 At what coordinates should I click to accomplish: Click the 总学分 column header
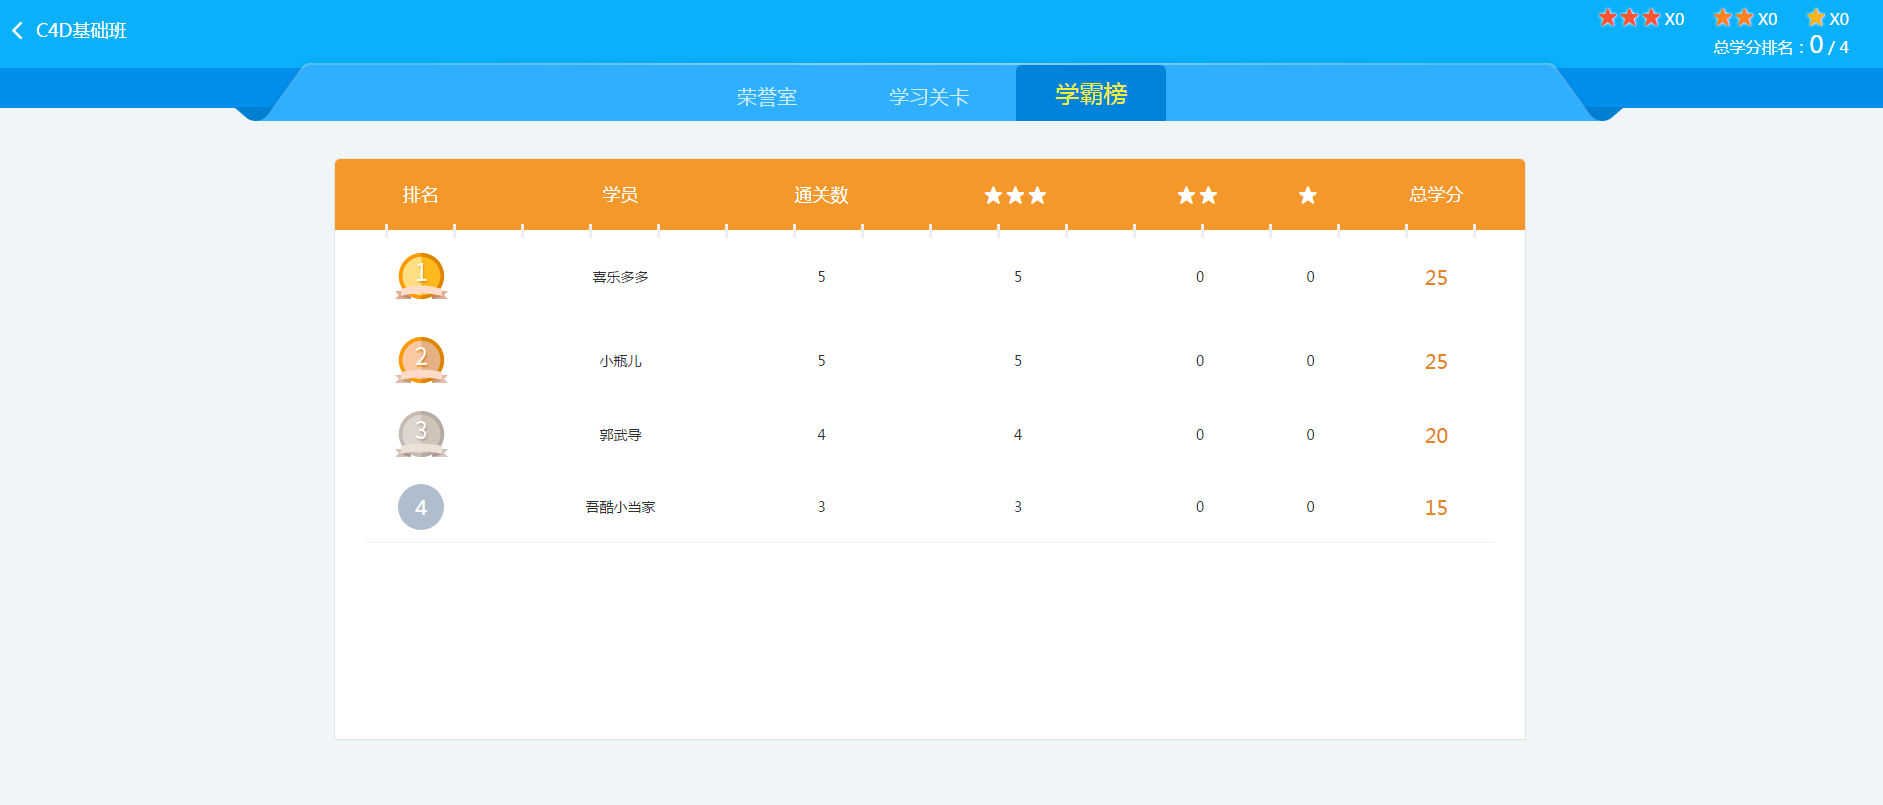[x=1436, y=195]
